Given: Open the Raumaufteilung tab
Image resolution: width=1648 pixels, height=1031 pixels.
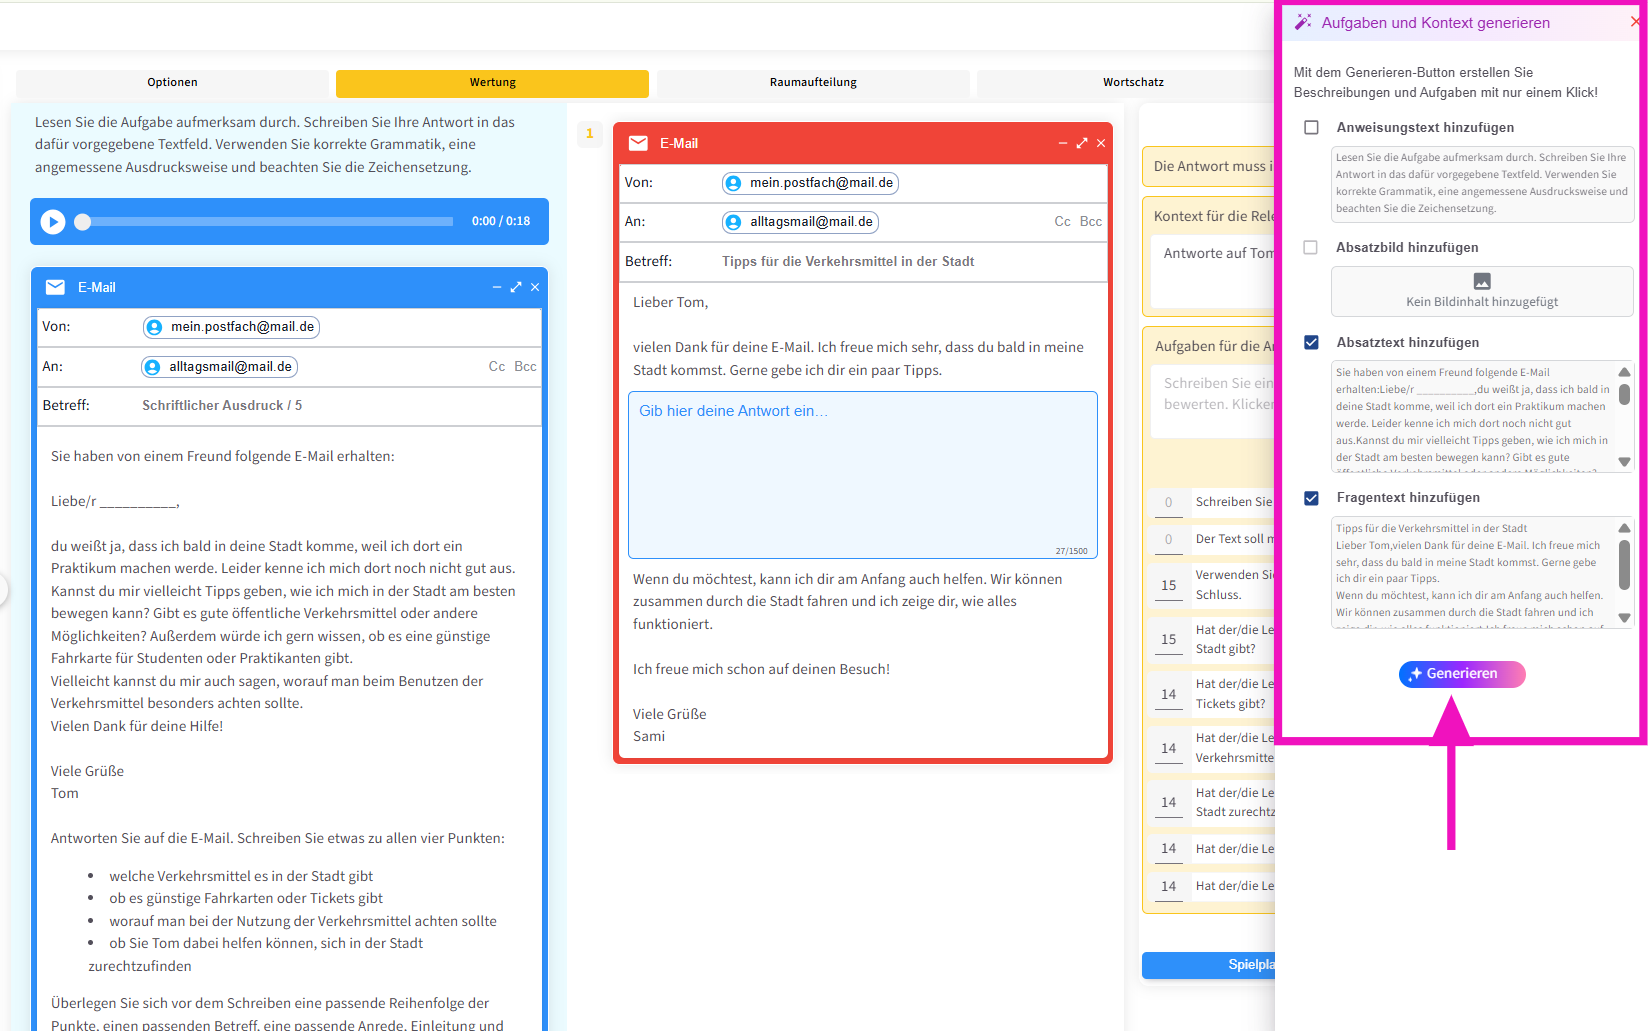Looking at the screenshot, I should 813,83.
